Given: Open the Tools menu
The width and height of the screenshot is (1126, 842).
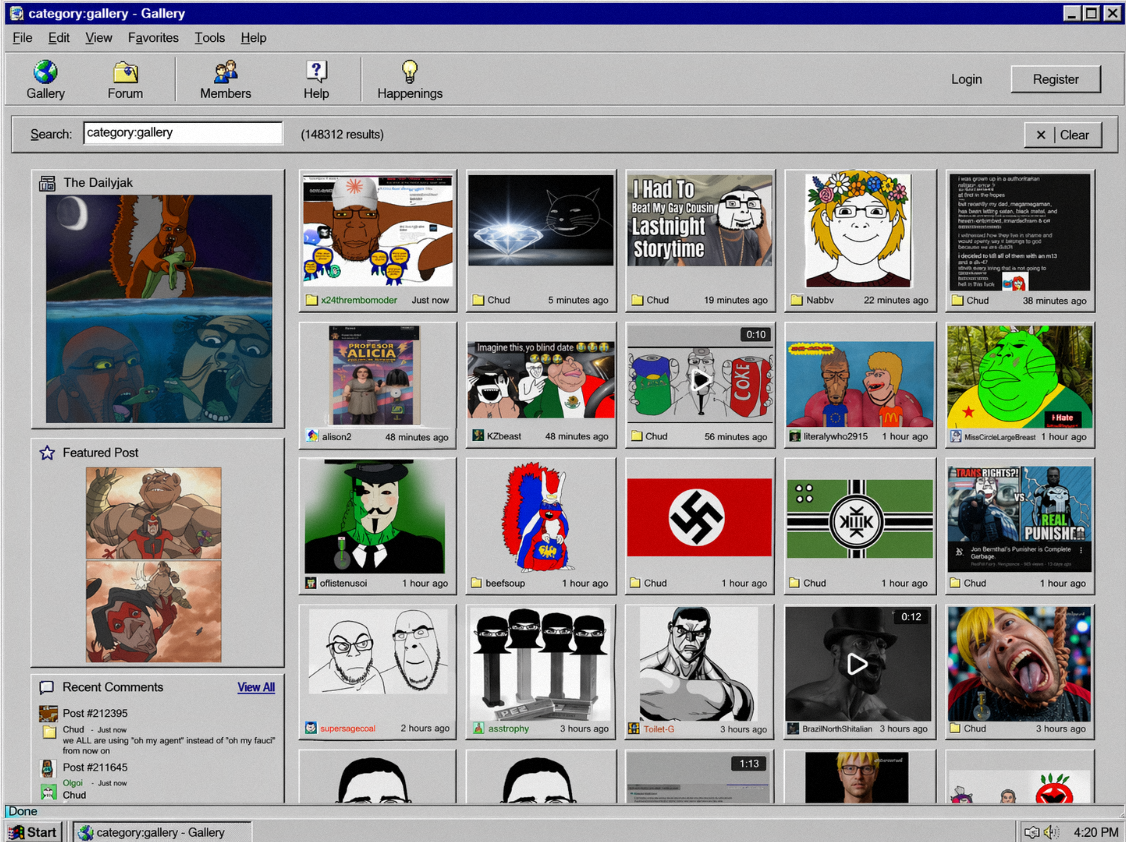Looking at the screenshot, I should 209,38.
